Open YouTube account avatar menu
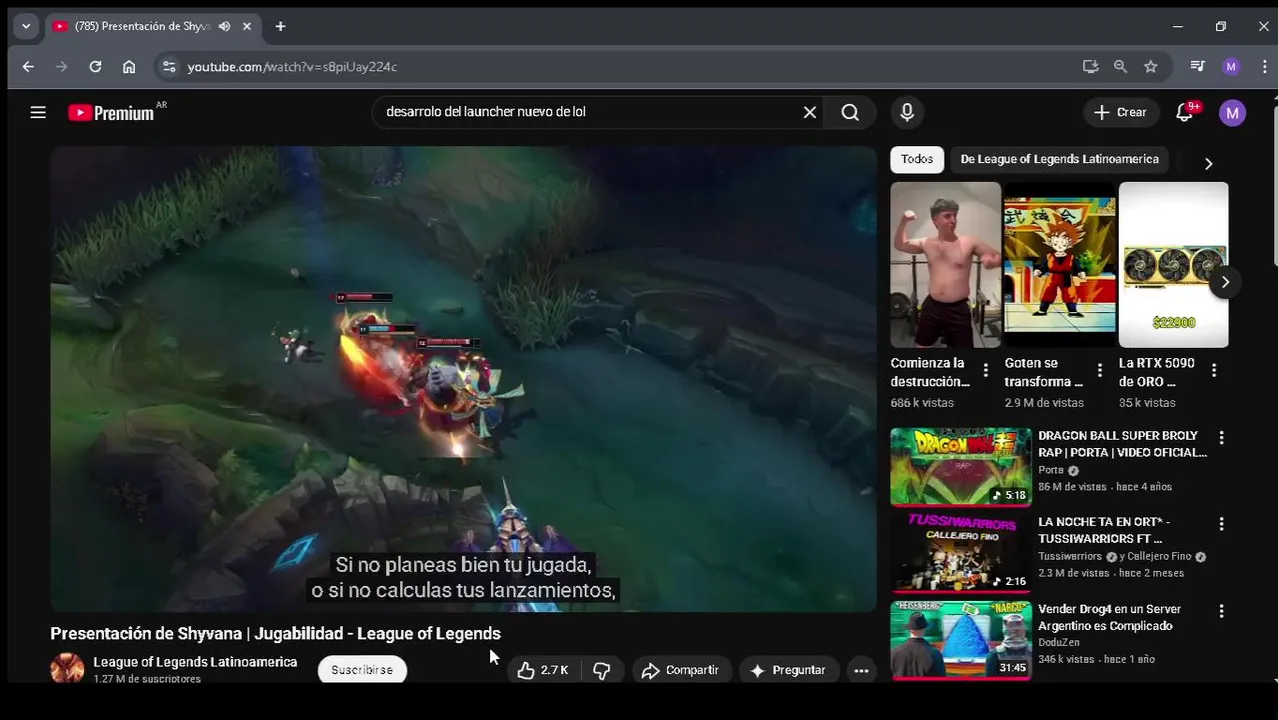 tap(1232, 112)
